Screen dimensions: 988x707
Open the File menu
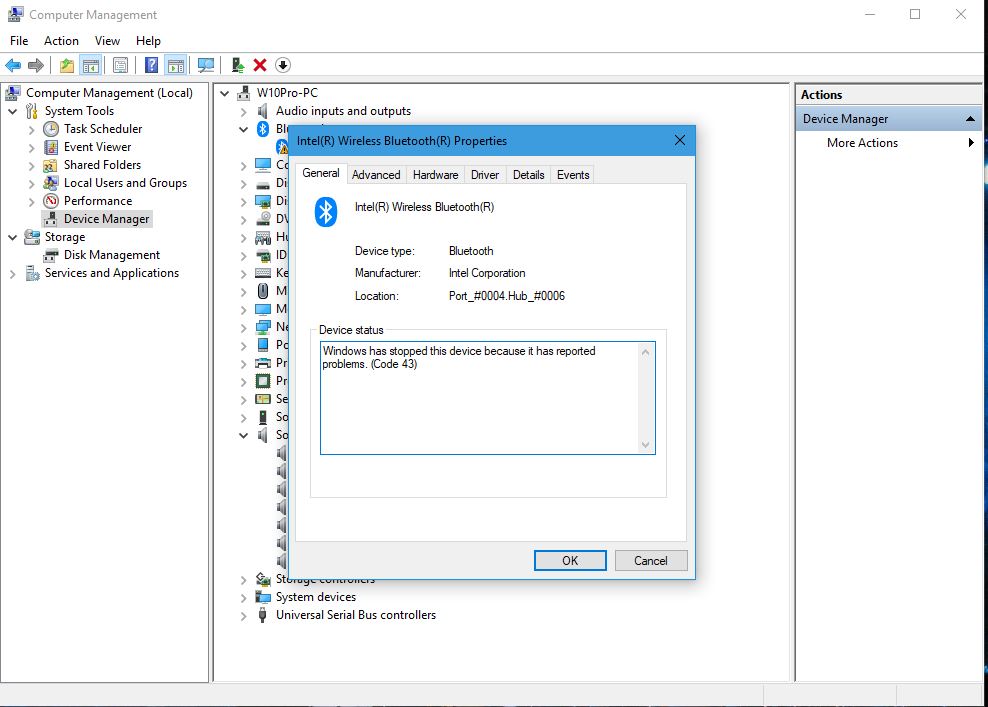(x=19, y=41)
